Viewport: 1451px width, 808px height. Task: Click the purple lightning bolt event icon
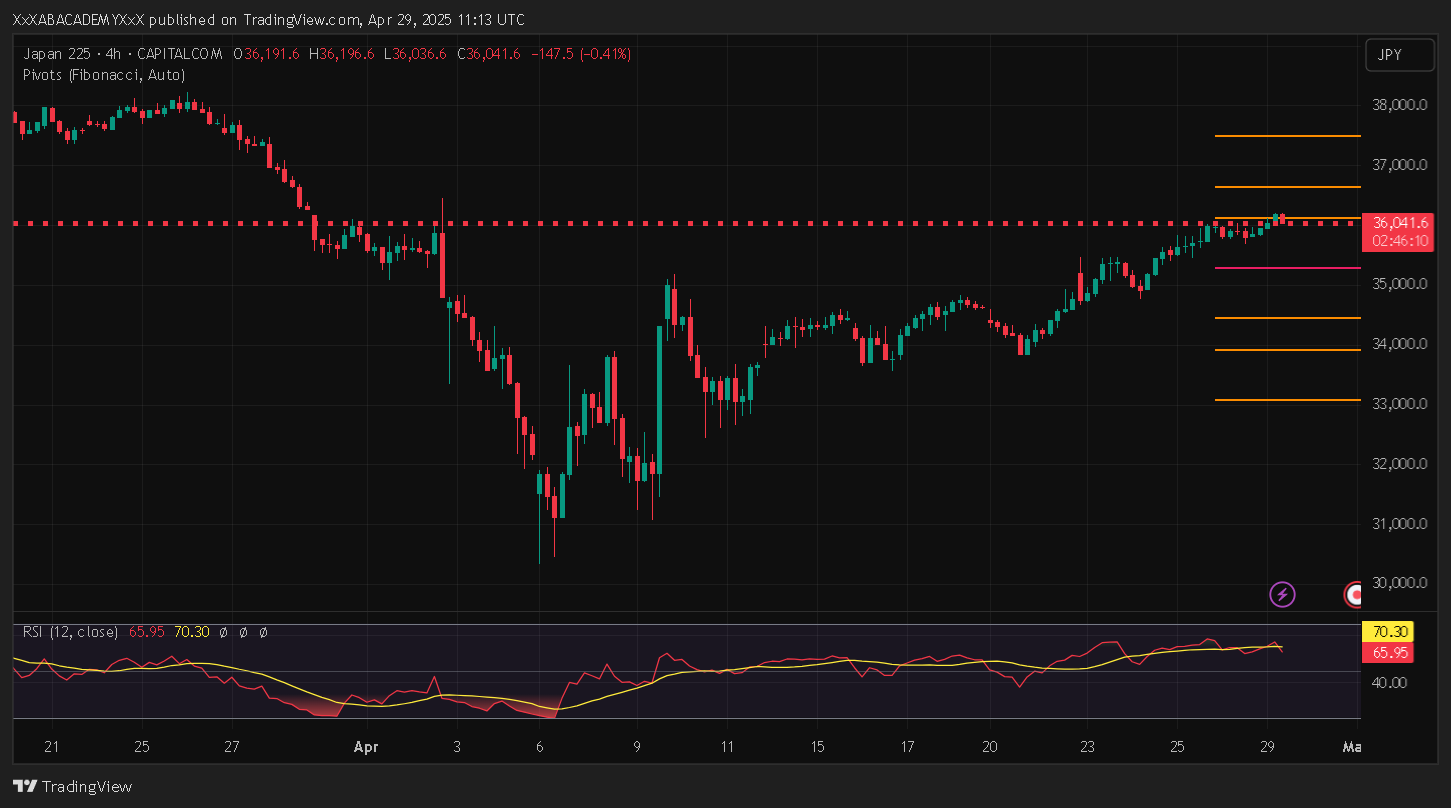coord(1282,595)
